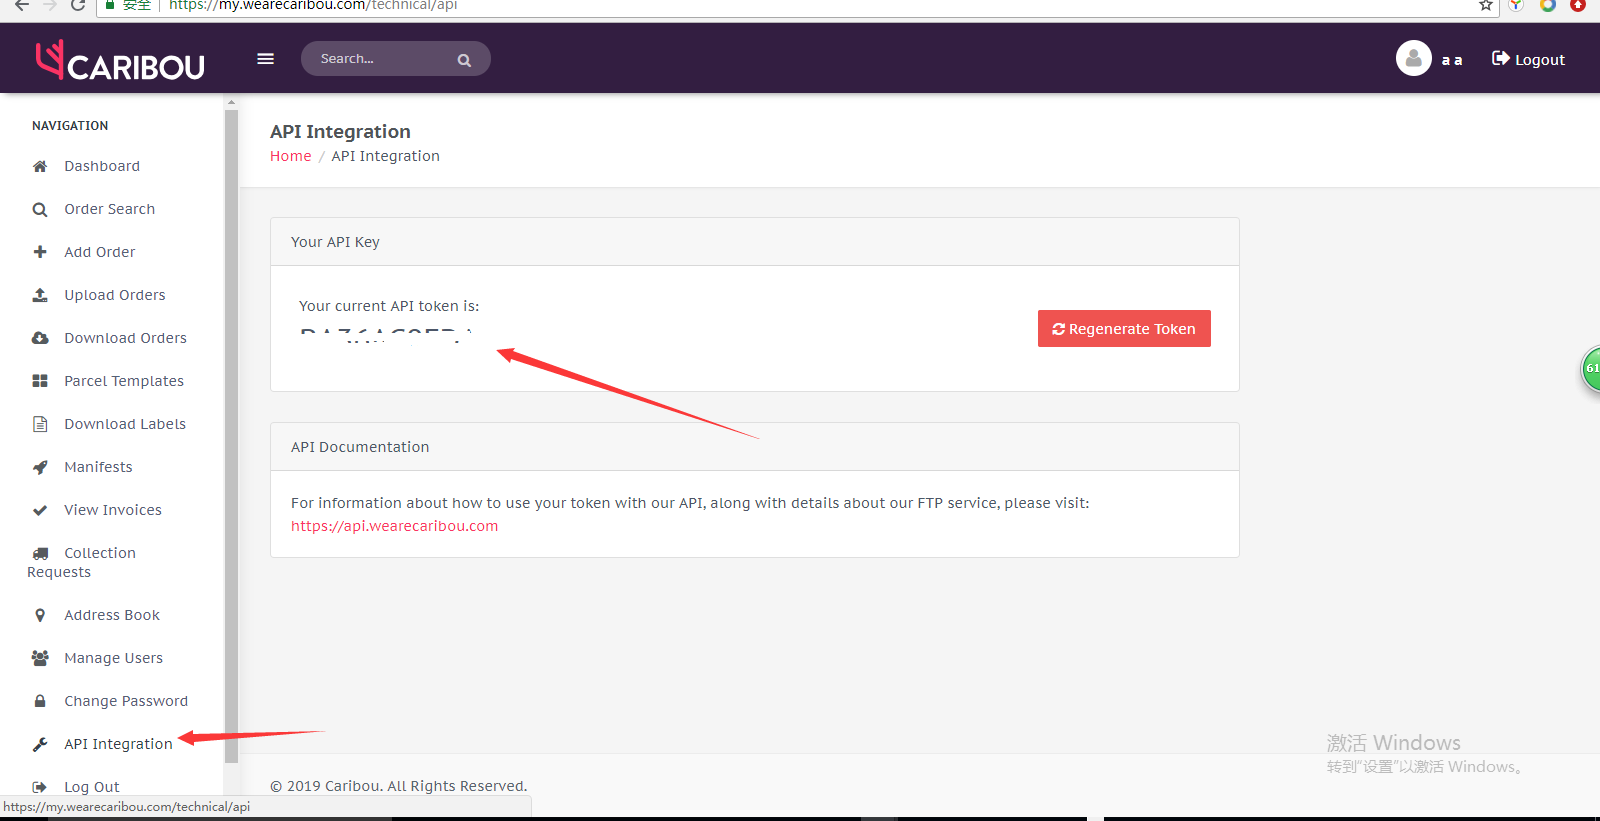Select Upload Orders in the sidebar
Screen dimensions: 1600x821
[x=115, y=295]
